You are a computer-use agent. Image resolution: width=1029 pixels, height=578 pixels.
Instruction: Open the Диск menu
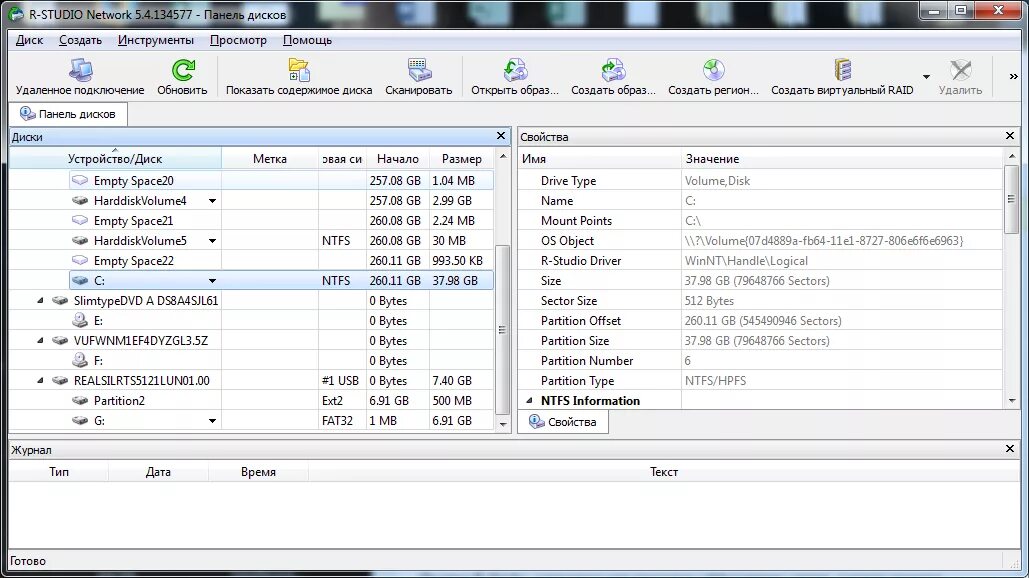click(30, 40)
